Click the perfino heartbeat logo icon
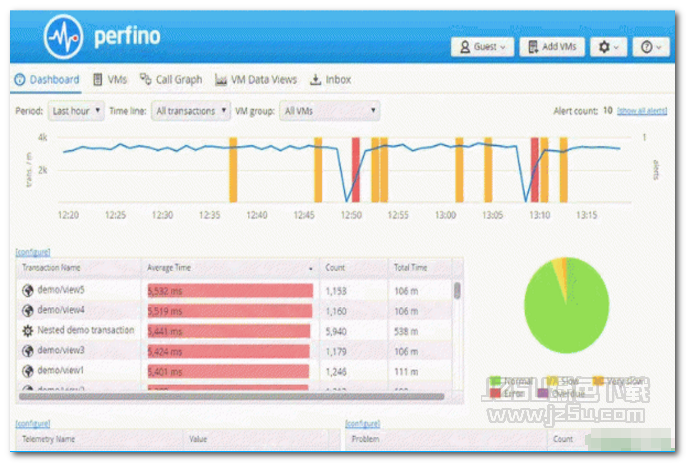The image size is (686, 463). (x=63, y=37)
